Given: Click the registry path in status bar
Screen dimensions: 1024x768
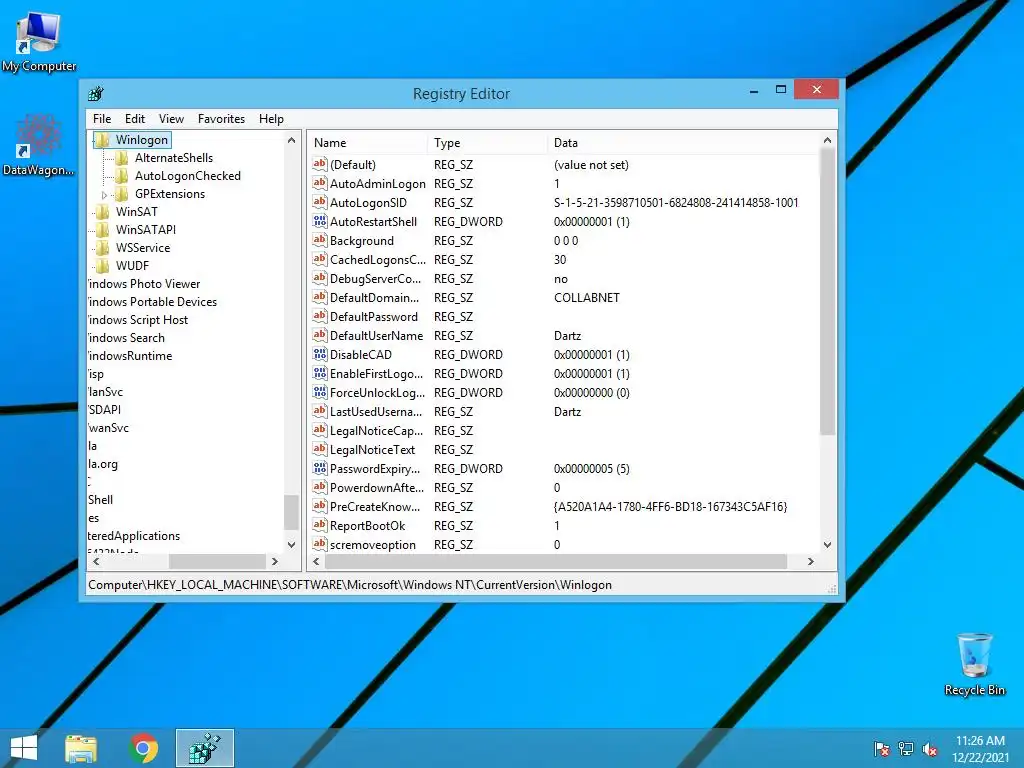Looking at the screenshot, I should tap(350, 585).
